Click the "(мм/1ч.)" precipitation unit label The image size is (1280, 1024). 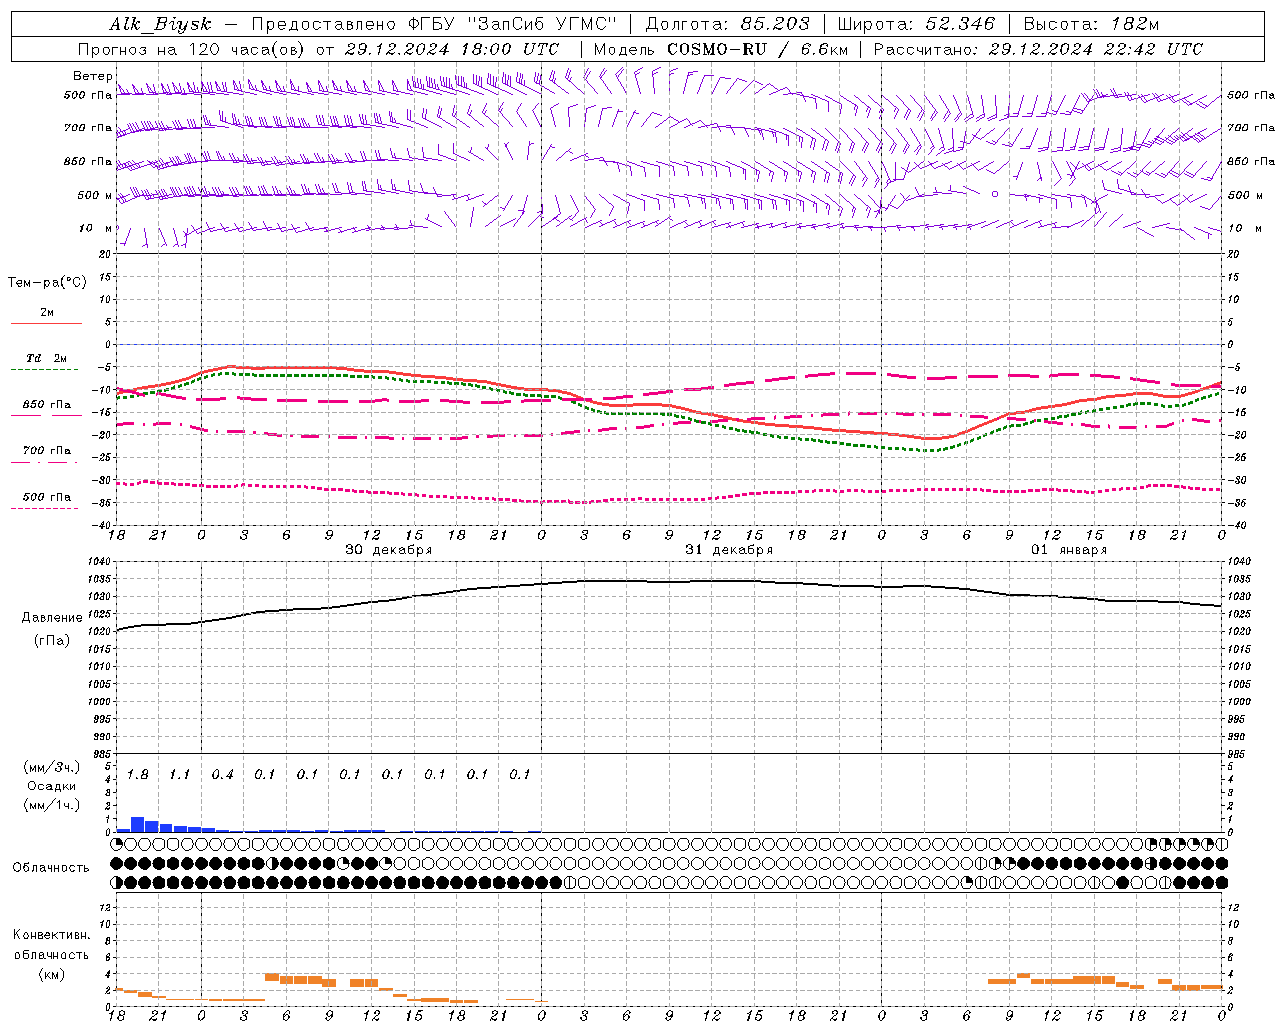point(52,805)
